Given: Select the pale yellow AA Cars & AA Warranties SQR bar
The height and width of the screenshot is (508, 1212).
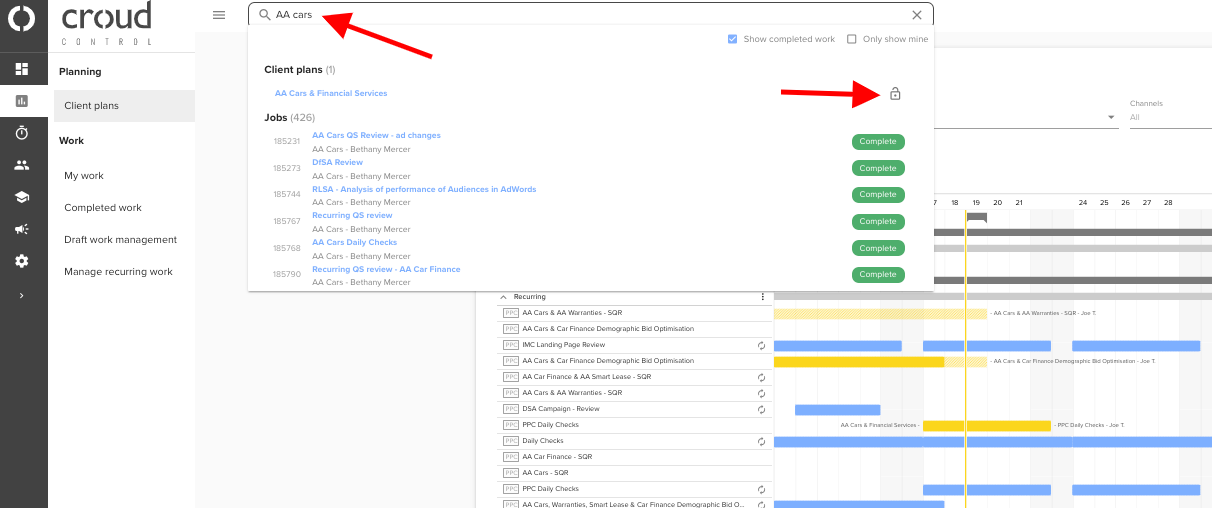Looking at the screenshot, I should pyautogui.click(x=880, y=313).
